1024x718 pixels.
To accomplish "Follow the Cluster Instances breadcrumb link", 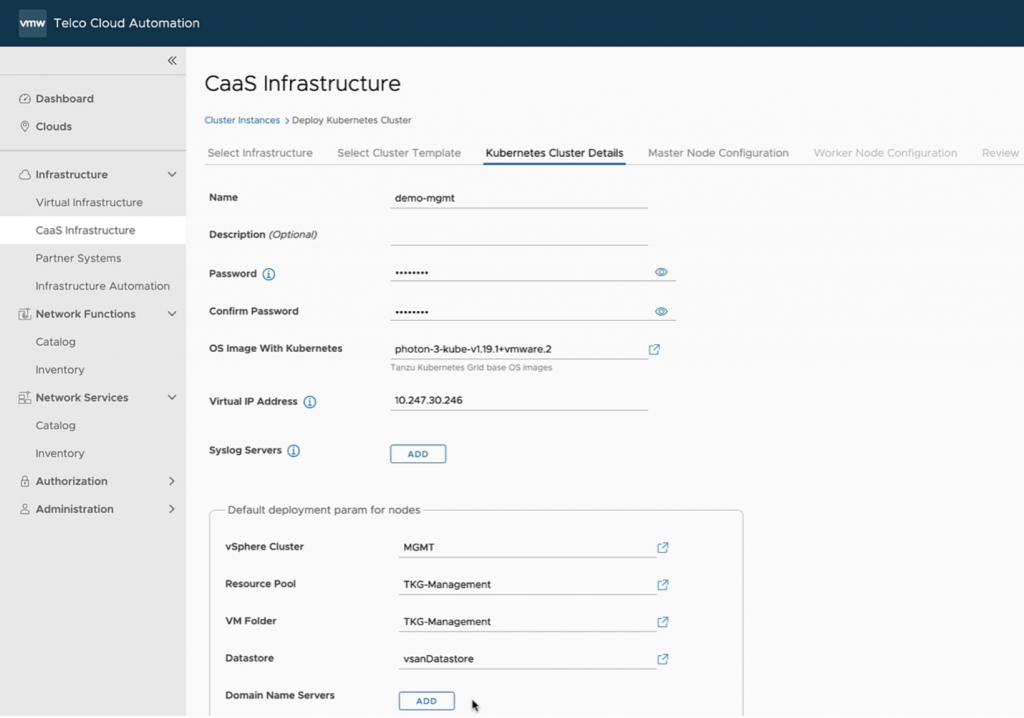I will (x=242, y=120).
